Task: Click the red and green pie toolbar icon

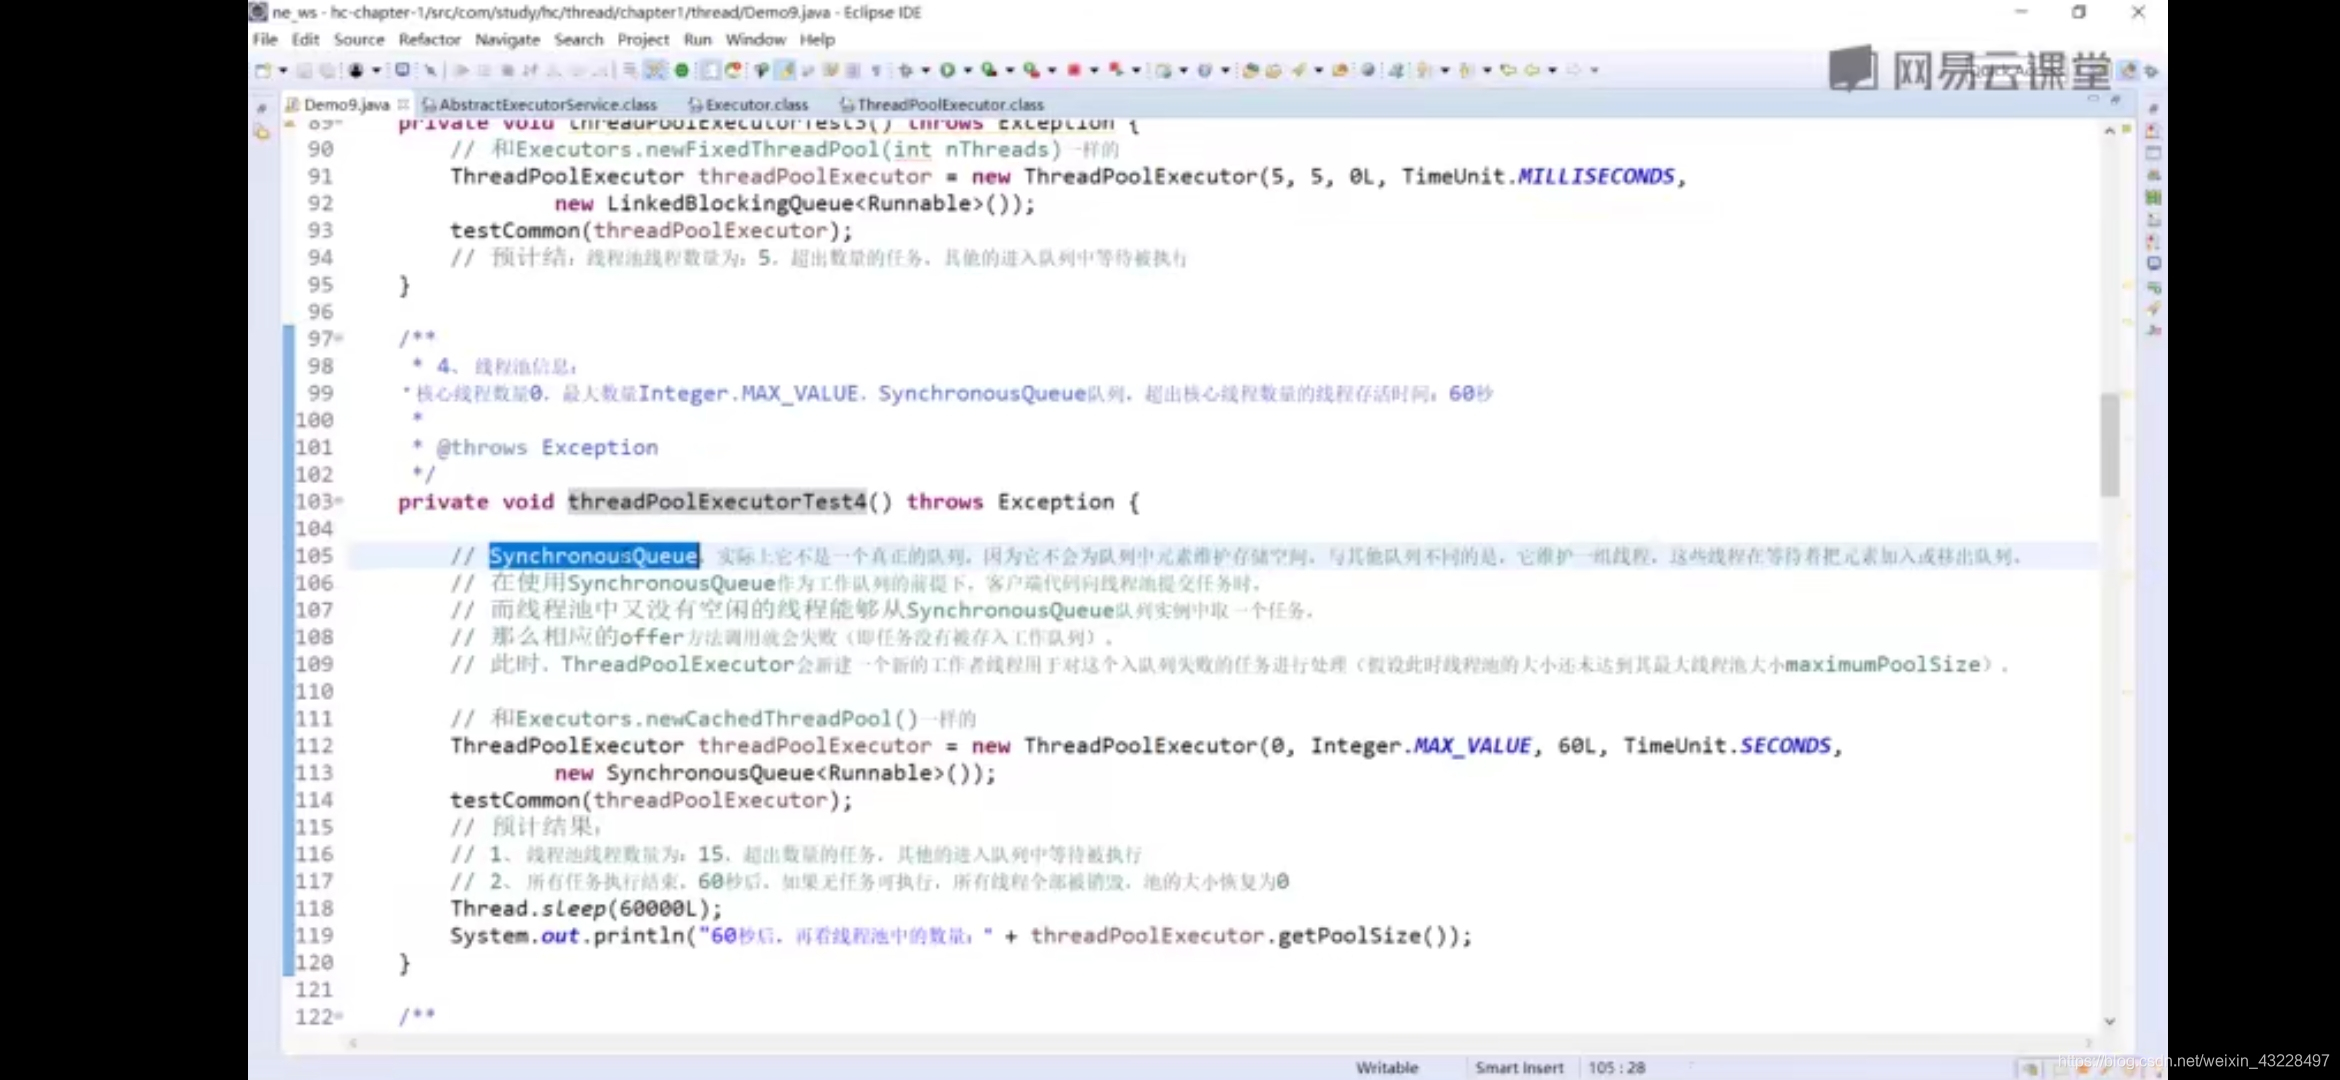Action: point(733,70)
